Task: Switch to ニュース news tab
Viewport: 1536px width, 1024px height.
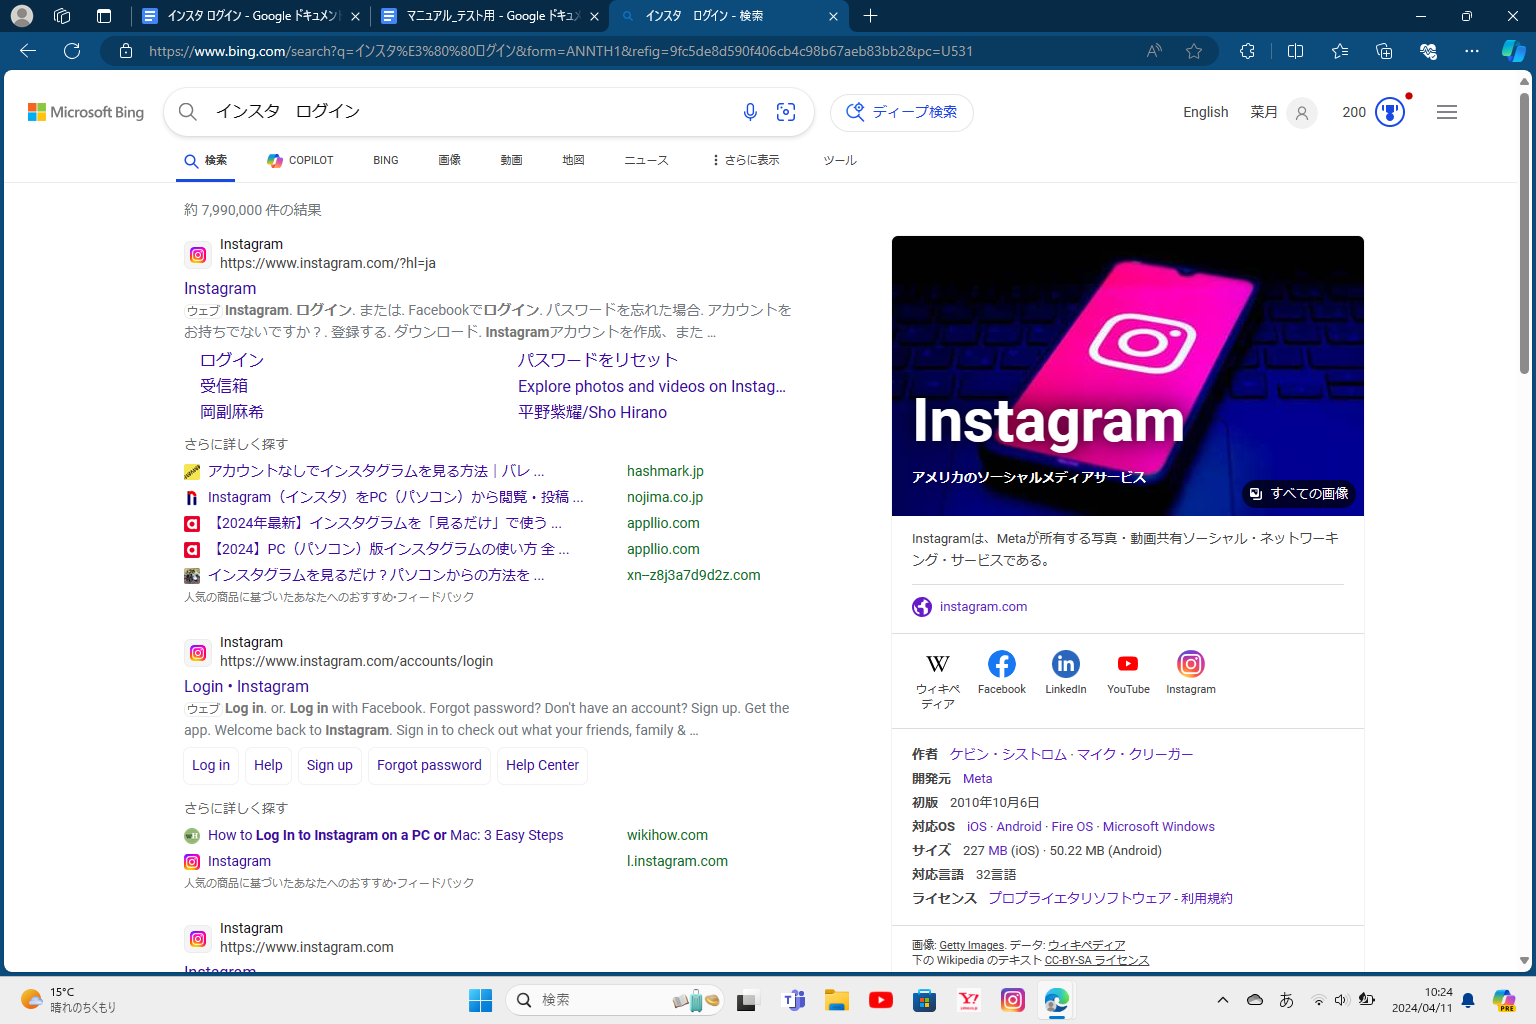Action: click(646, 160)
